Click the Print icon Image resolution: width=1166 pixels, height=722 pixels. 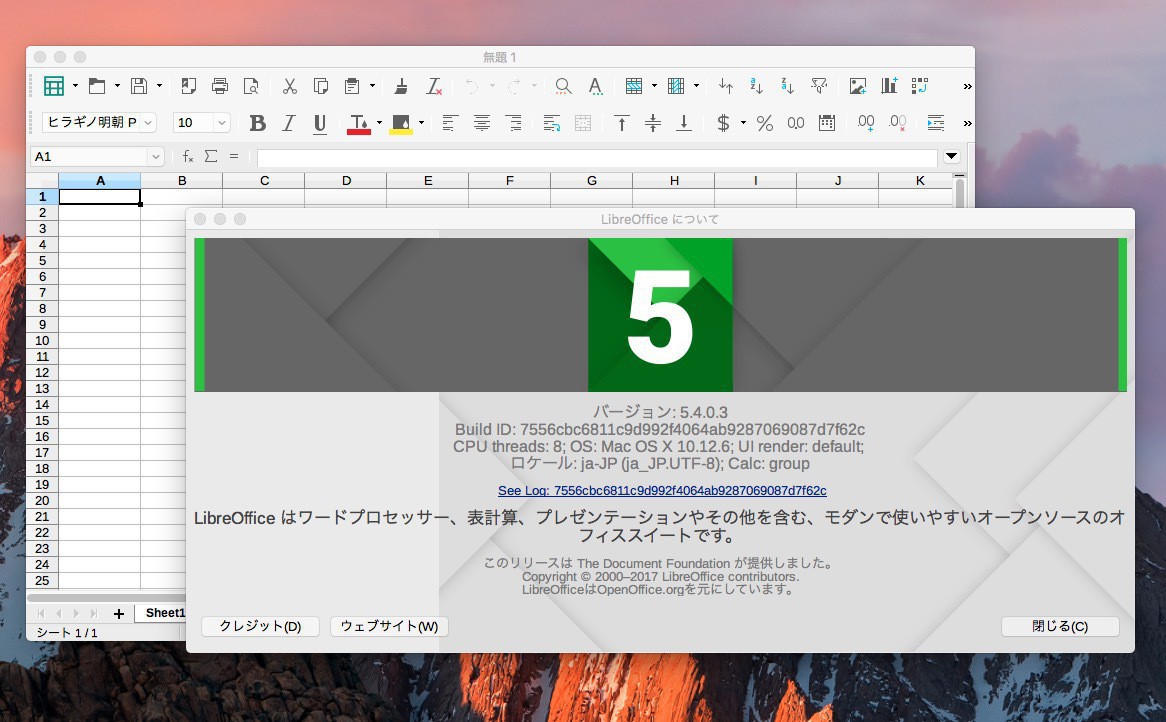(219, 86)
